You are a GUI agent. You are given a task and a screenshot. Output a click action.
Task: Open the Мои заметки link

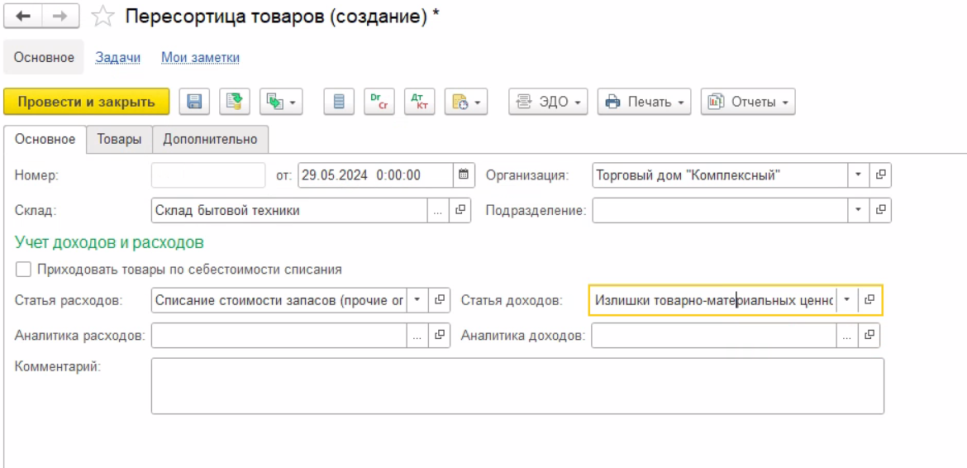tap(200, 58)
